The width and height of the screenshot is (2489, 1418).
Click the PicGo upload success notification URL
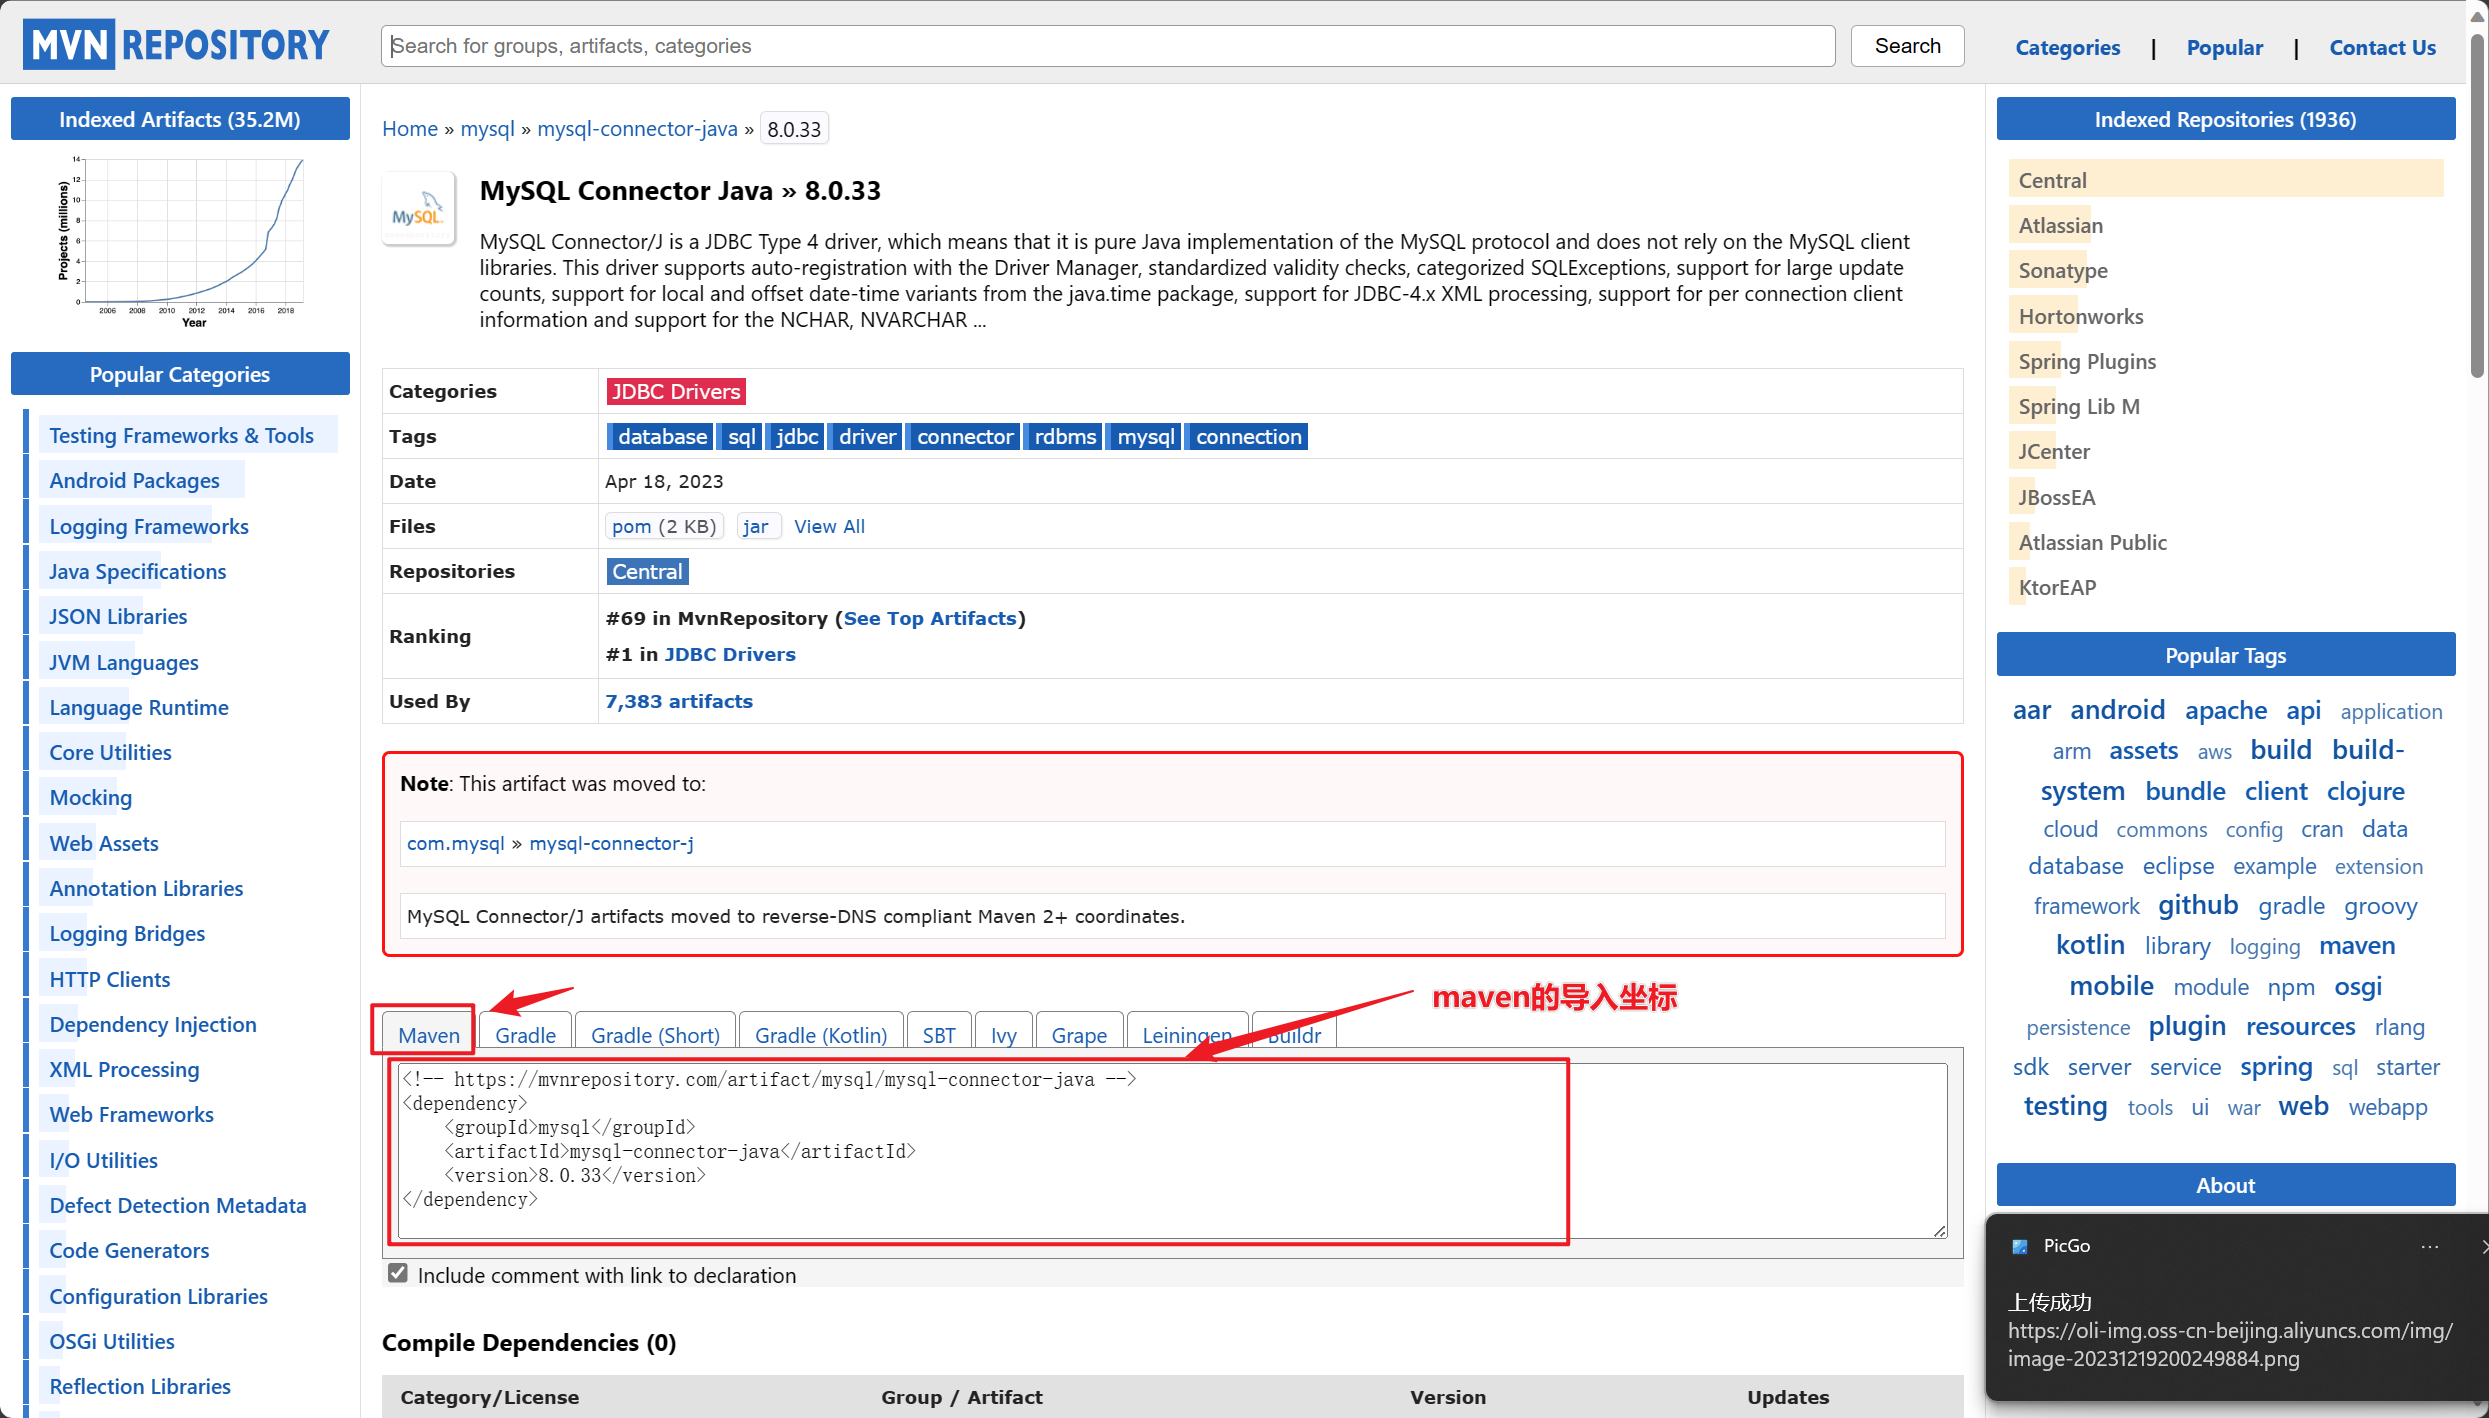2229,1344
